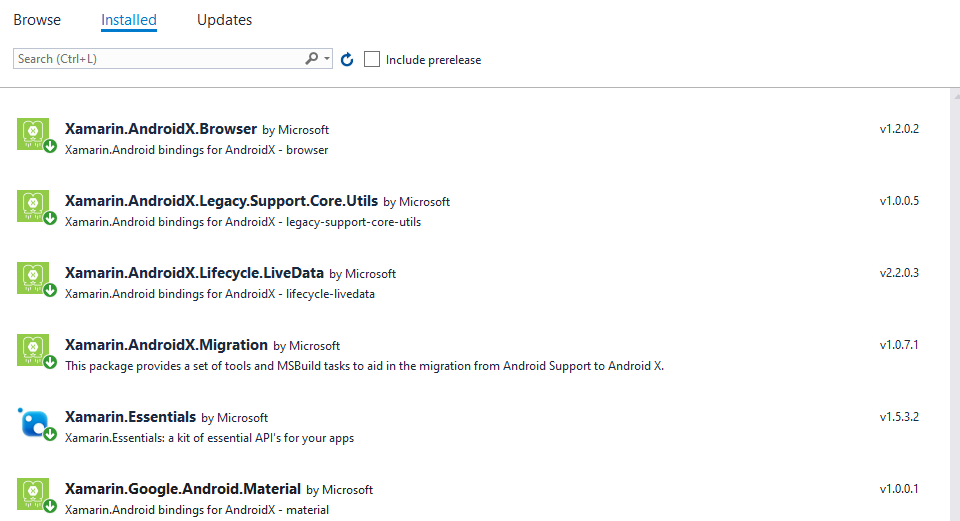Click the 'AndroidX - material' description
Image resolution: width=960 pixels, height=521 pixels.
click(197, 510)
